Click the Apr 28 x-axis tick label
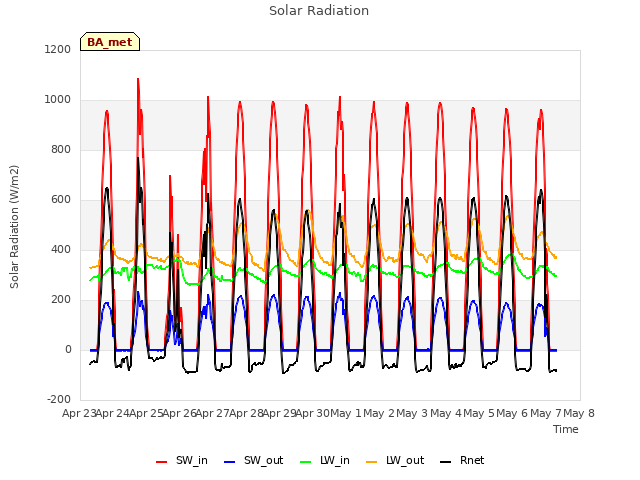 point(246,413)
